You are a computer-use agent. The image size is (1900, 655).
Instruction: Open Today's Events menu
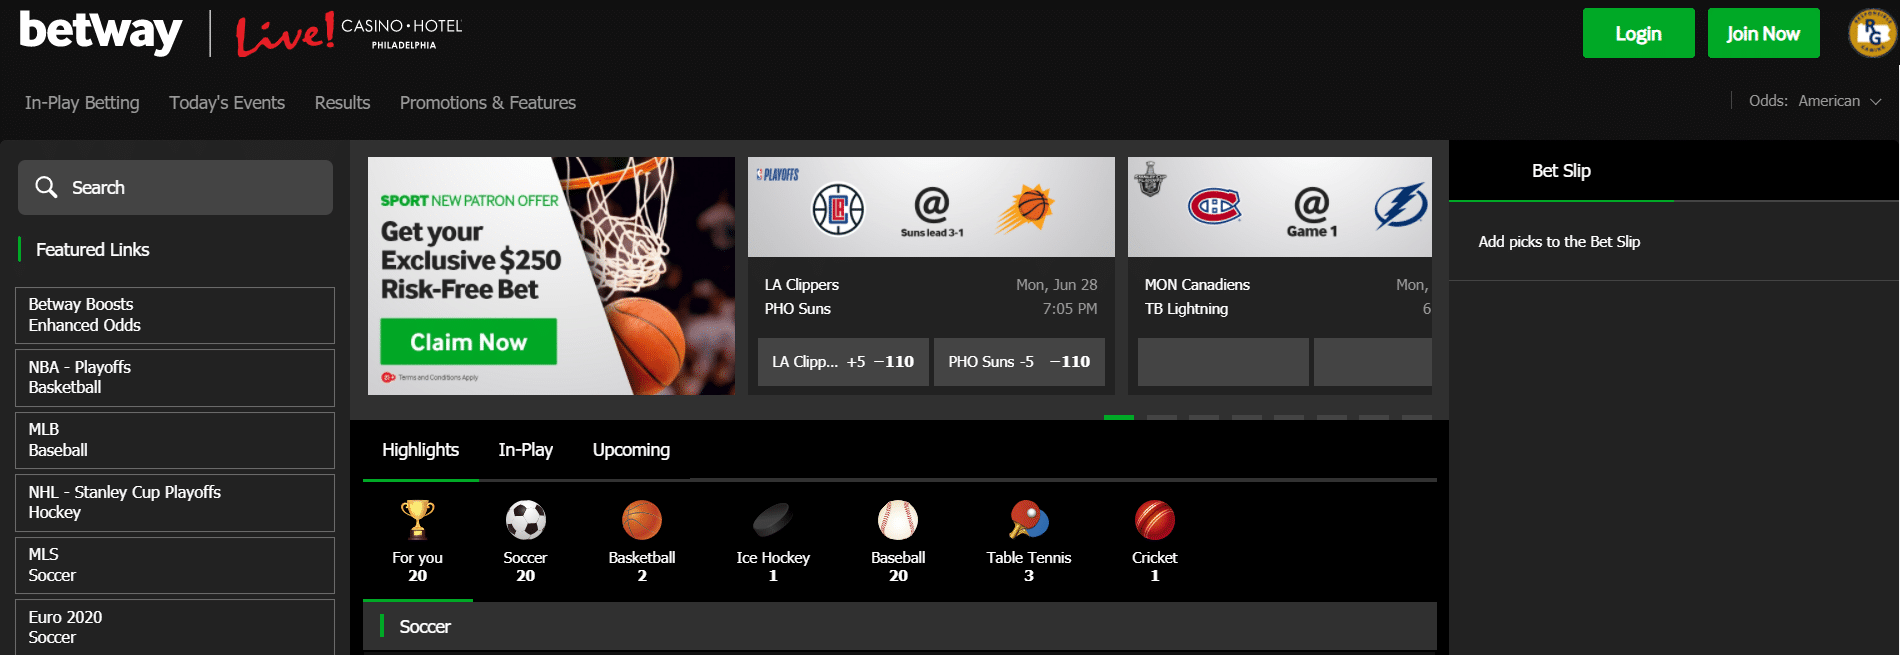pos(227,103)
